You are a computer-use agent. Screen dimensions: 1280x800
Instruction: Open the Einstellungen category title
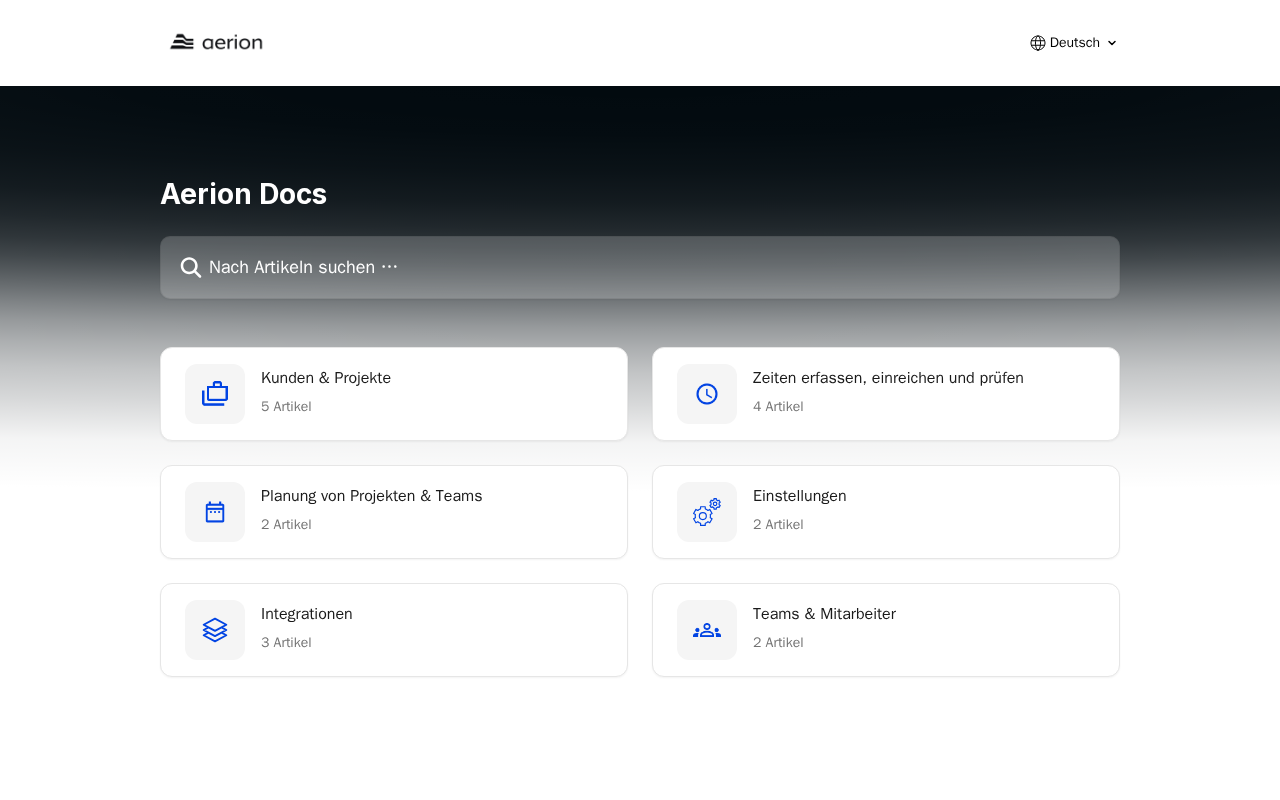pyautogui.click(x=799, y=496)
